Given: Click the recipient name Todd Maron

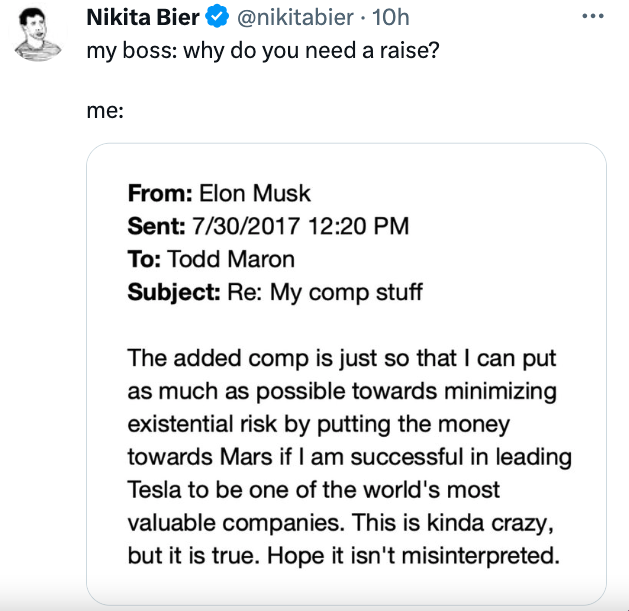Looking at the screenshot, I should [x=231, y=259].
